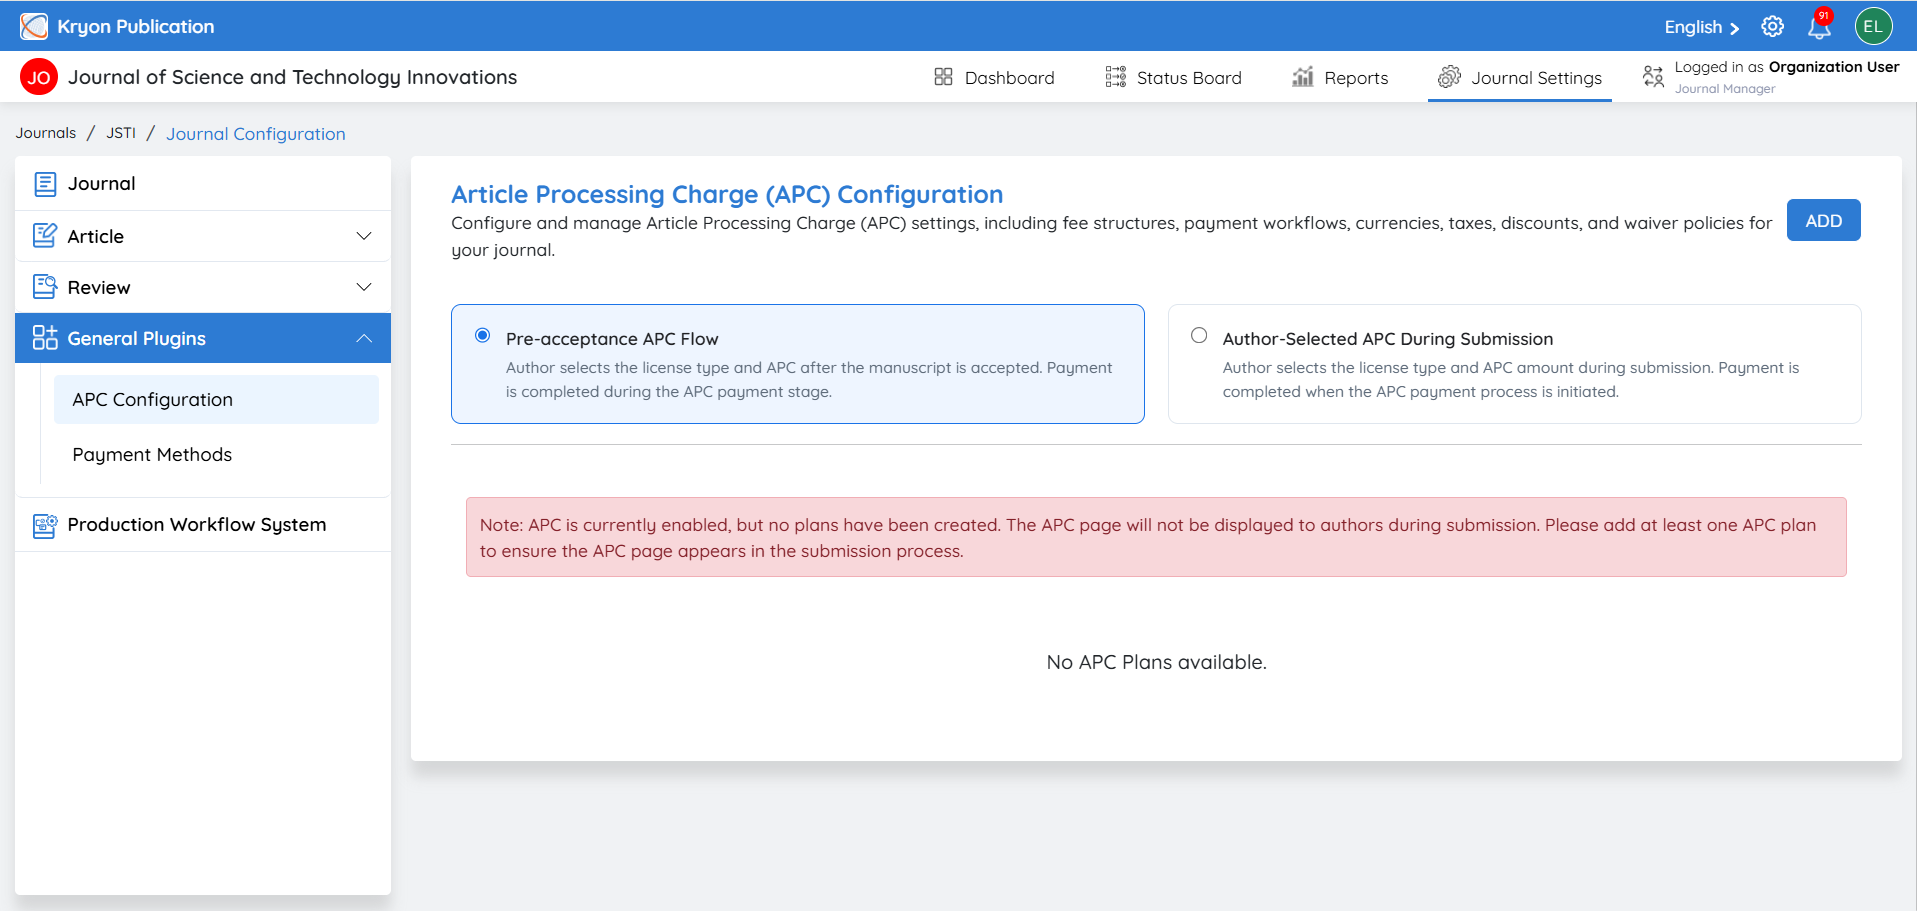Open APC Configuration in sidebar

[x=216, y=399]
